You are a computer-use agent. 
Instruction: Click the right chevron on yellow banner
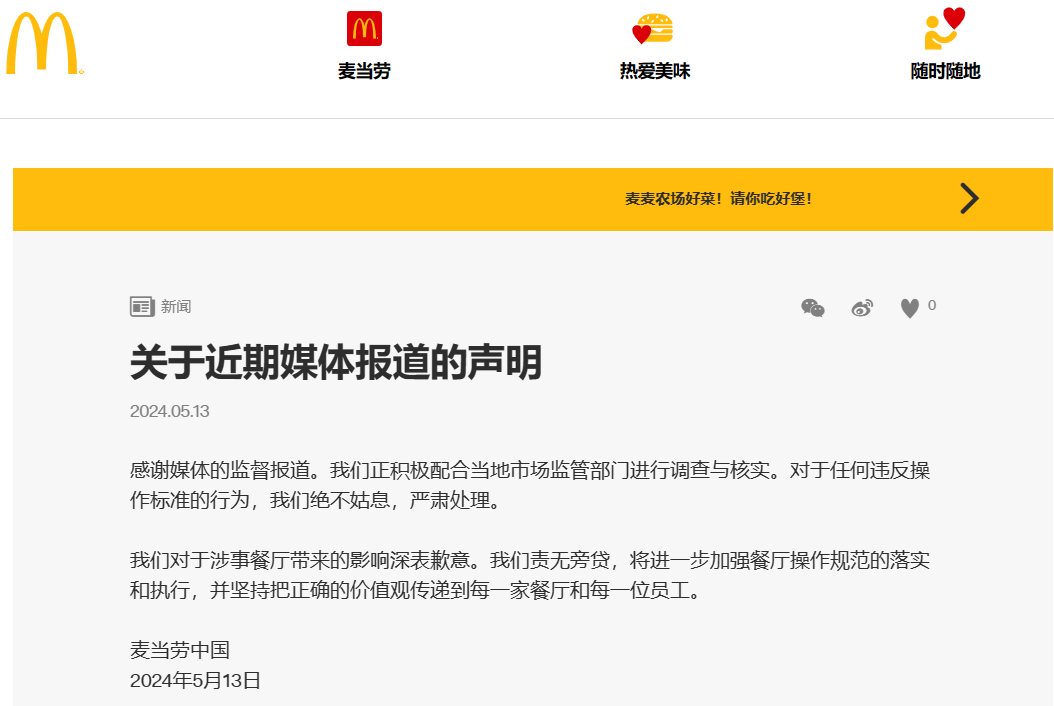pos(969,198)
